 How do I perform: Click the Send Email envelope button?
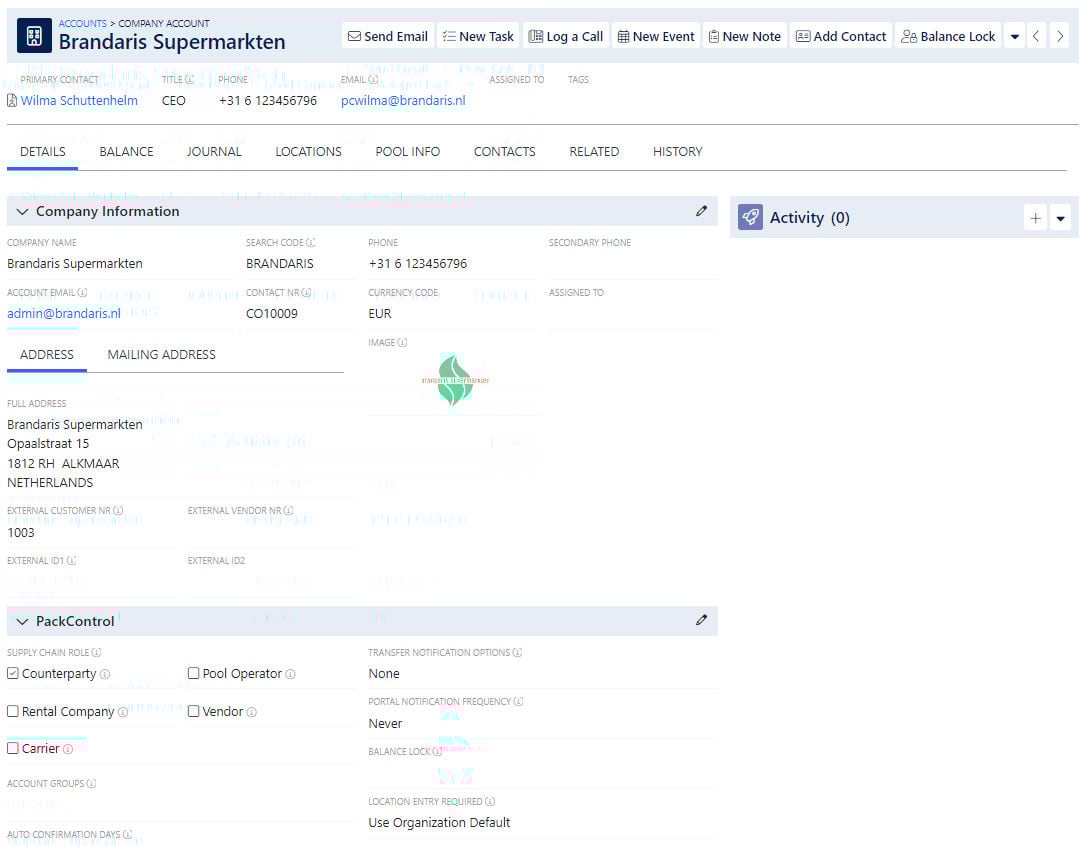tap(387, 36)
